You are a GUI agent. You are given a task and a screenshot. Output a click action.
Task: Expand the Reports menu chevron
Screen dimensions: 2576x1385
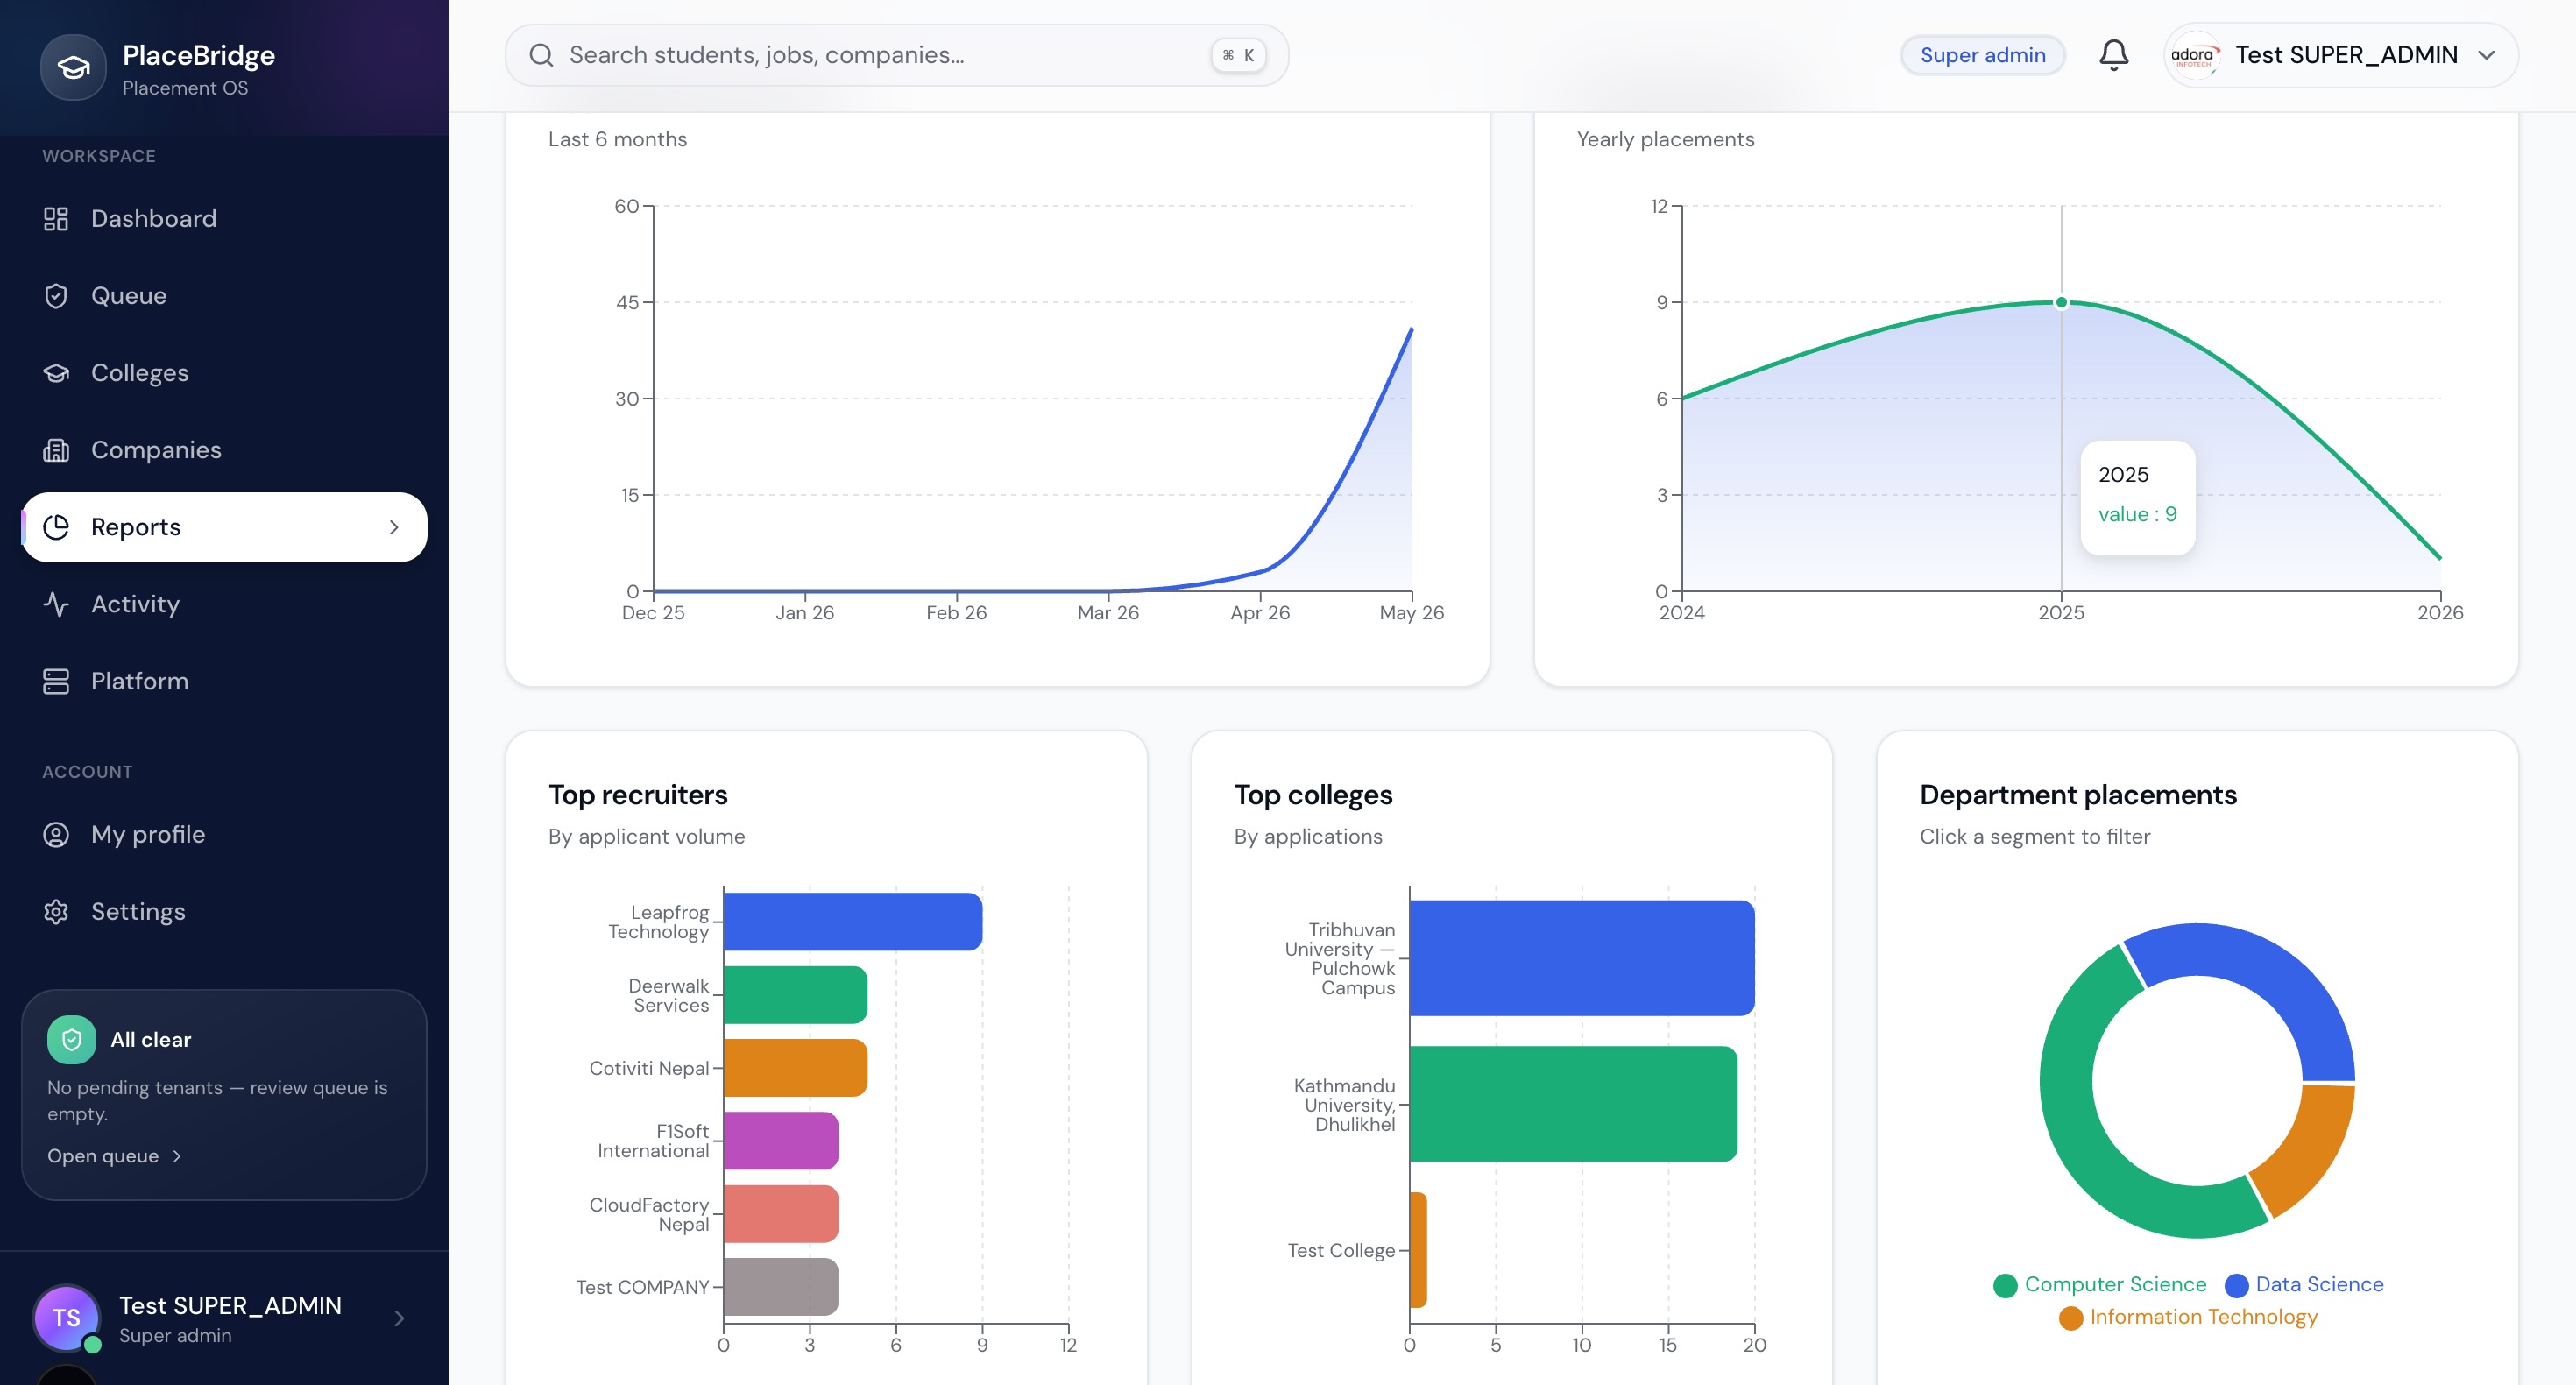pyautogui.click(x=394, y=527)
